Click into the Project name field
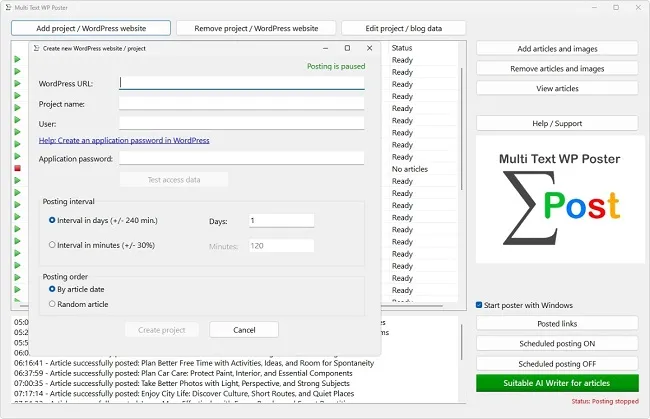 pyautogui.click(x=242, y=104)
